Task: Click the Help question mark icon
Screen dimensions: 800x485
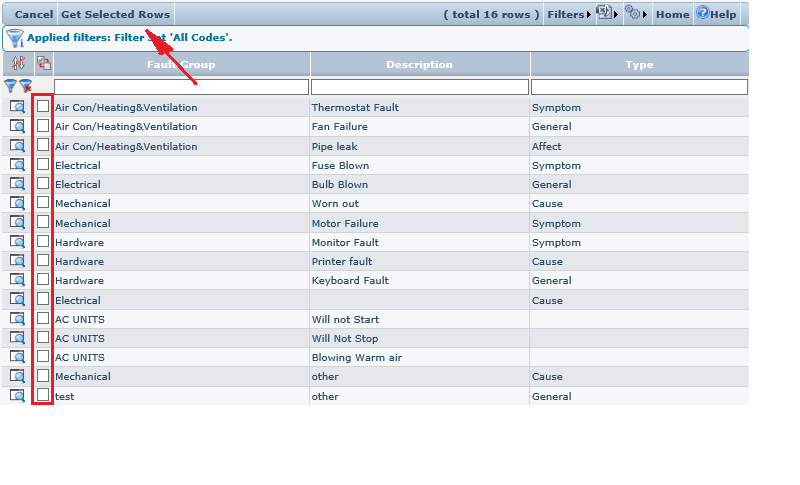Action: tap(702, 14)
